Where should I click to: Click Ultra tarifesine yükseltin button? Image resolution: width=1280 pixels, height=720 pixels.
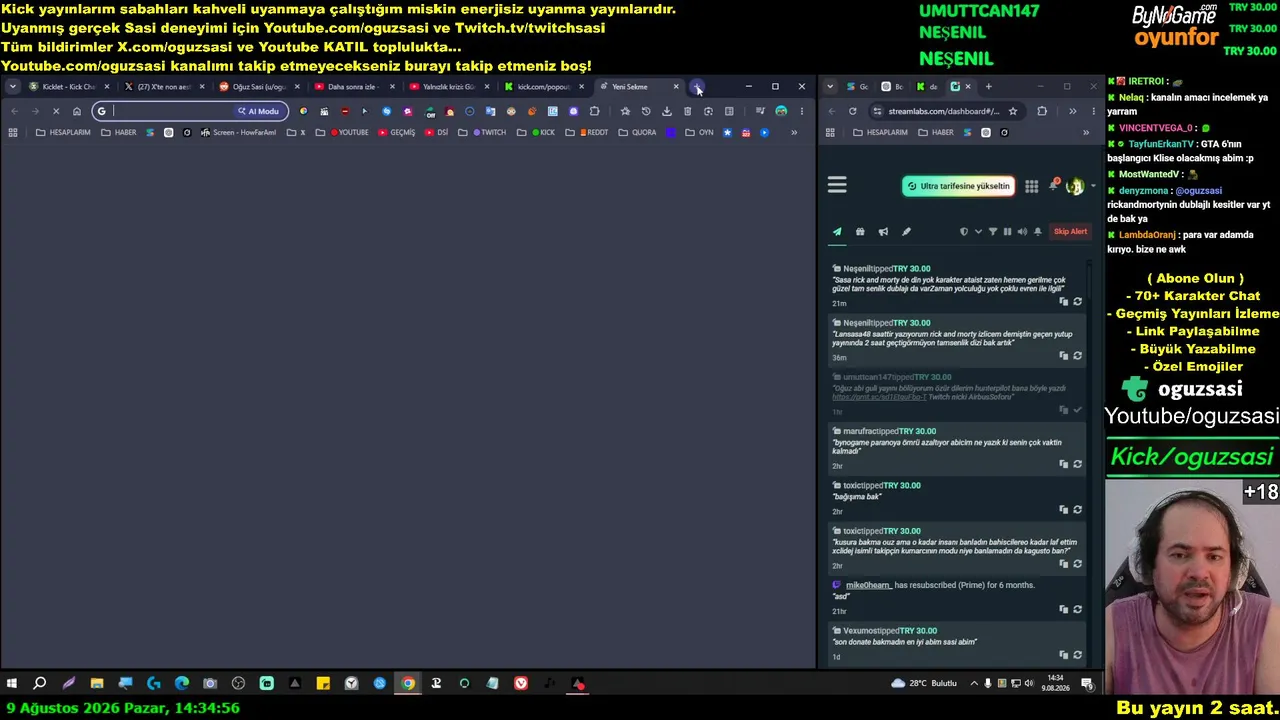958,186
